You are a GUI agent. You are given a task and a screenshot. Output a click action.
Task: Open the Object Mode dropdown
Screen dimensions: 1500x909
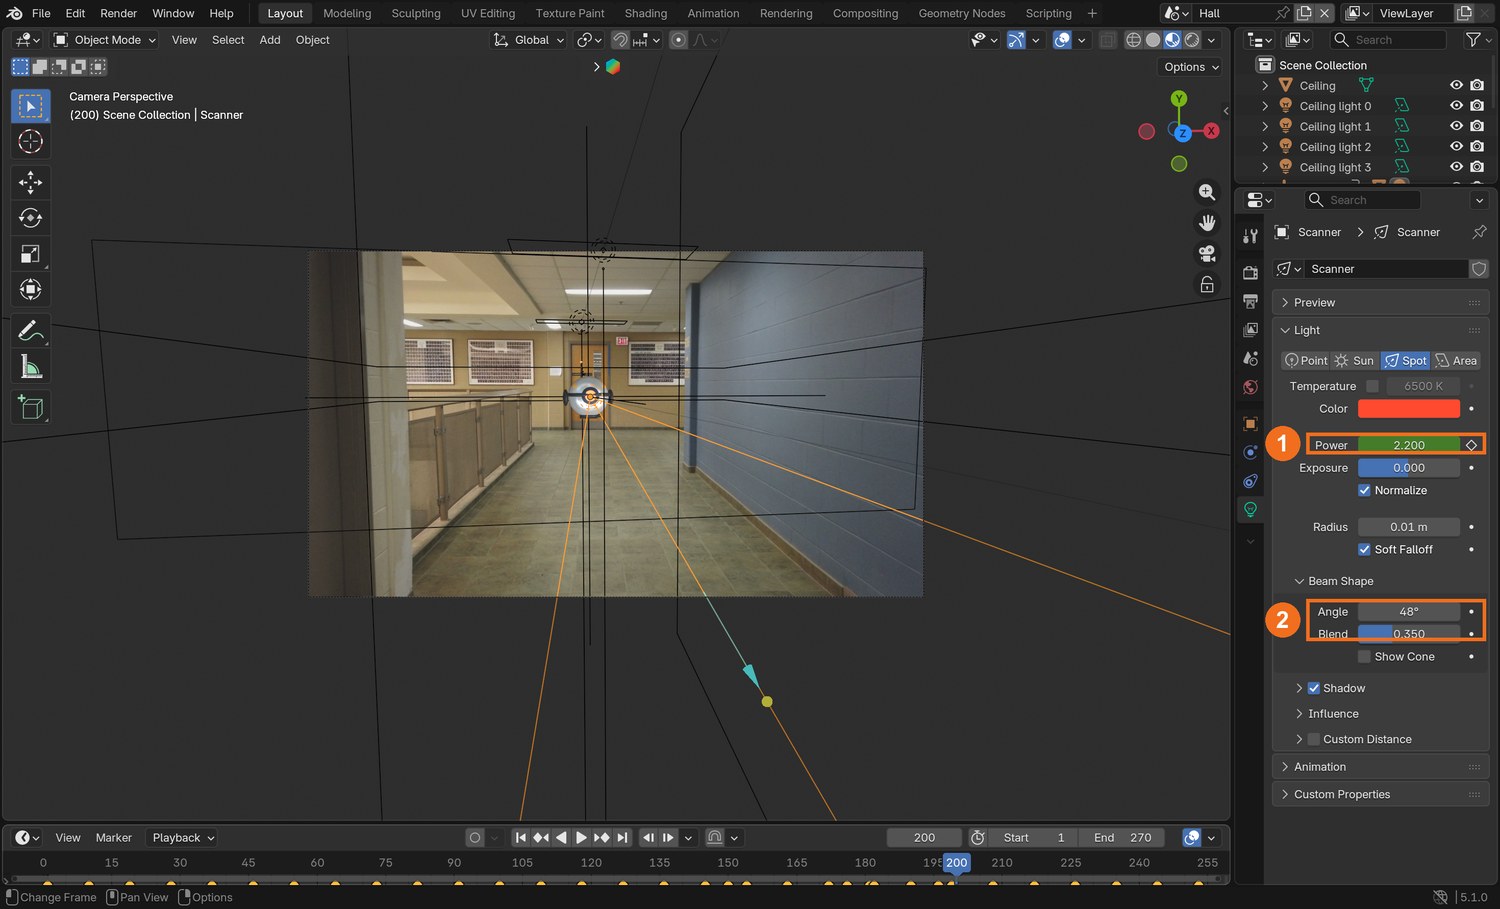105,40
